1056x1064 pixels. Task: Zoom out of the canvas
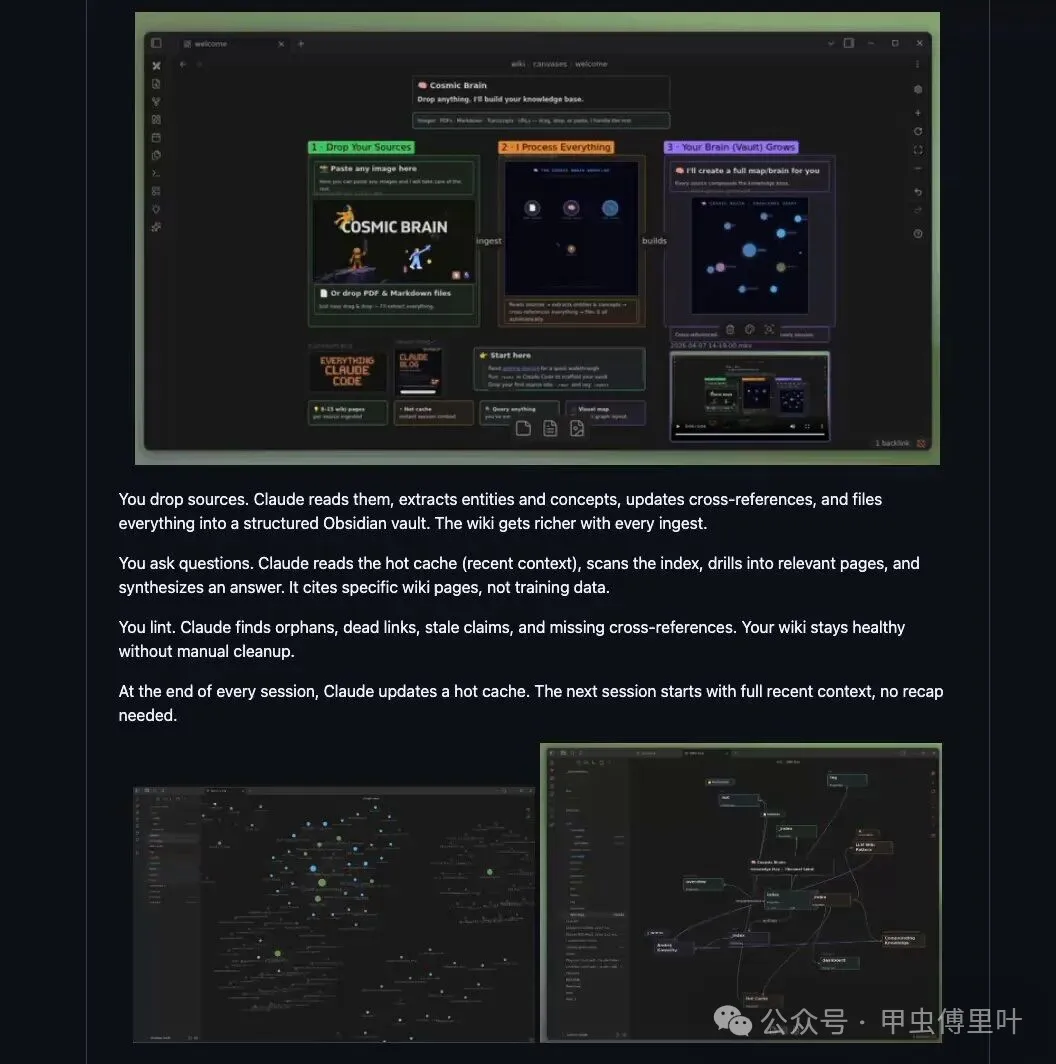coord(918,168)
